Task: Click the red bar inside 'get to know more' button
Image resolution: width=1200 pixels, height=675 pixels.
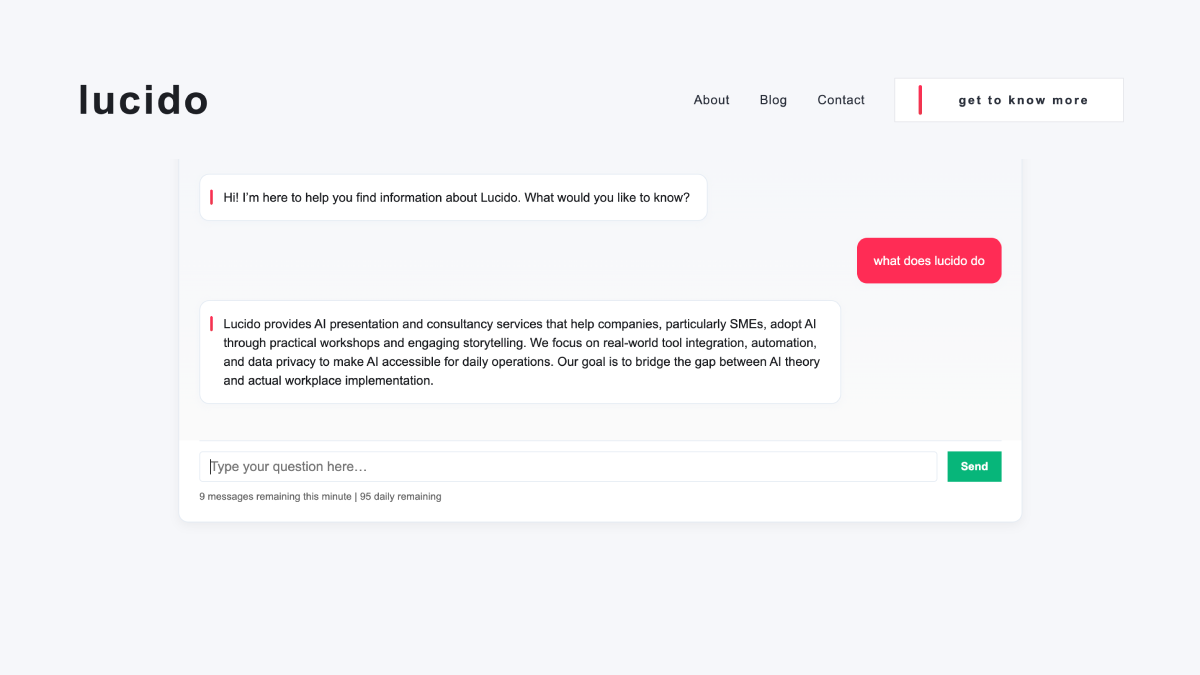Action: point(920,99)
